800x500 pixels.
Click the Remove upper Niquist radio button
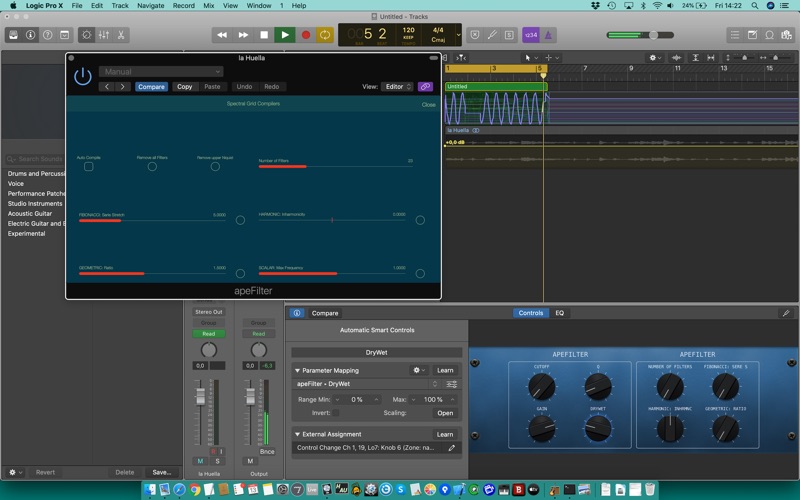click(x=215, y=166)
